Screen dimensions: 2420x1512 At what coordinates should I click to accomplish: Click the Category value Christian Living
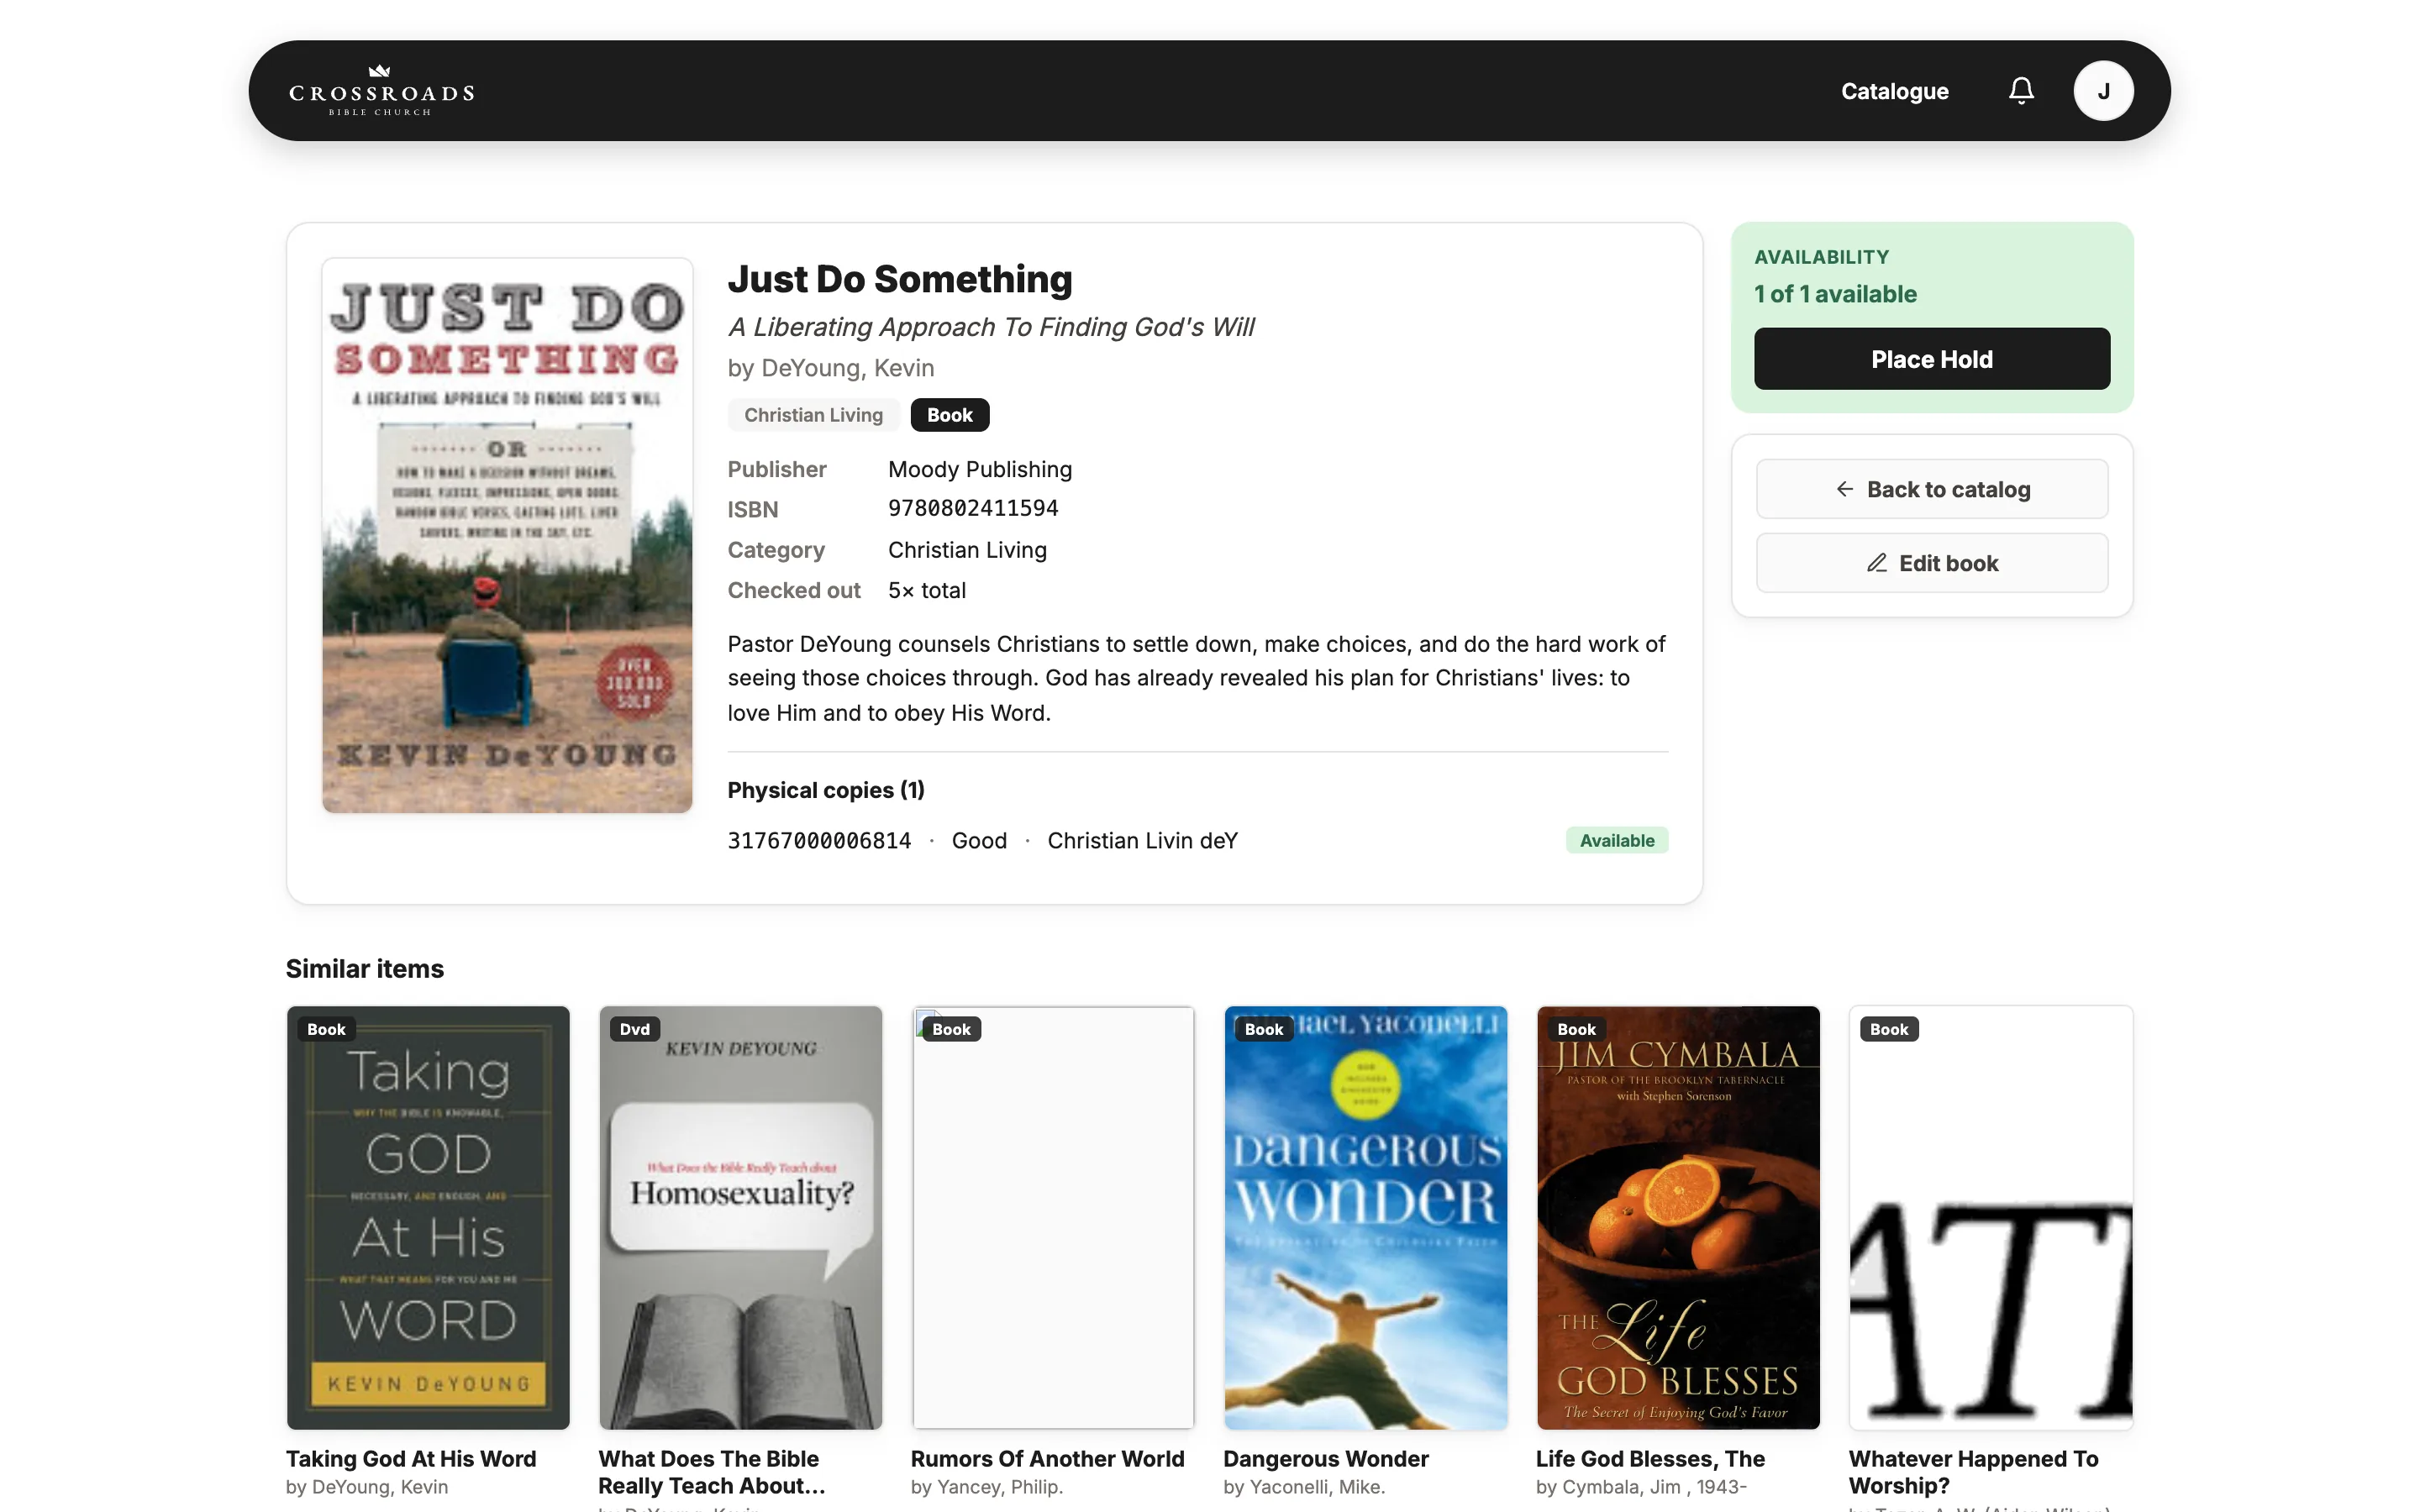click(x=967, y=550)
